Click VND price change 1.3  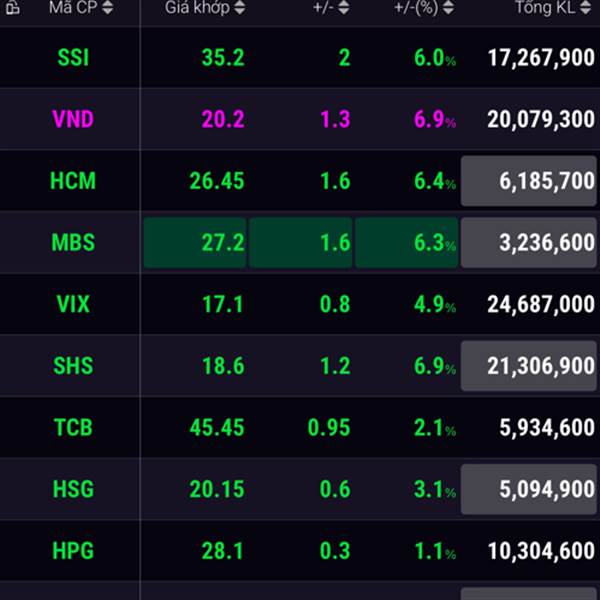click(x=335, y=119)
